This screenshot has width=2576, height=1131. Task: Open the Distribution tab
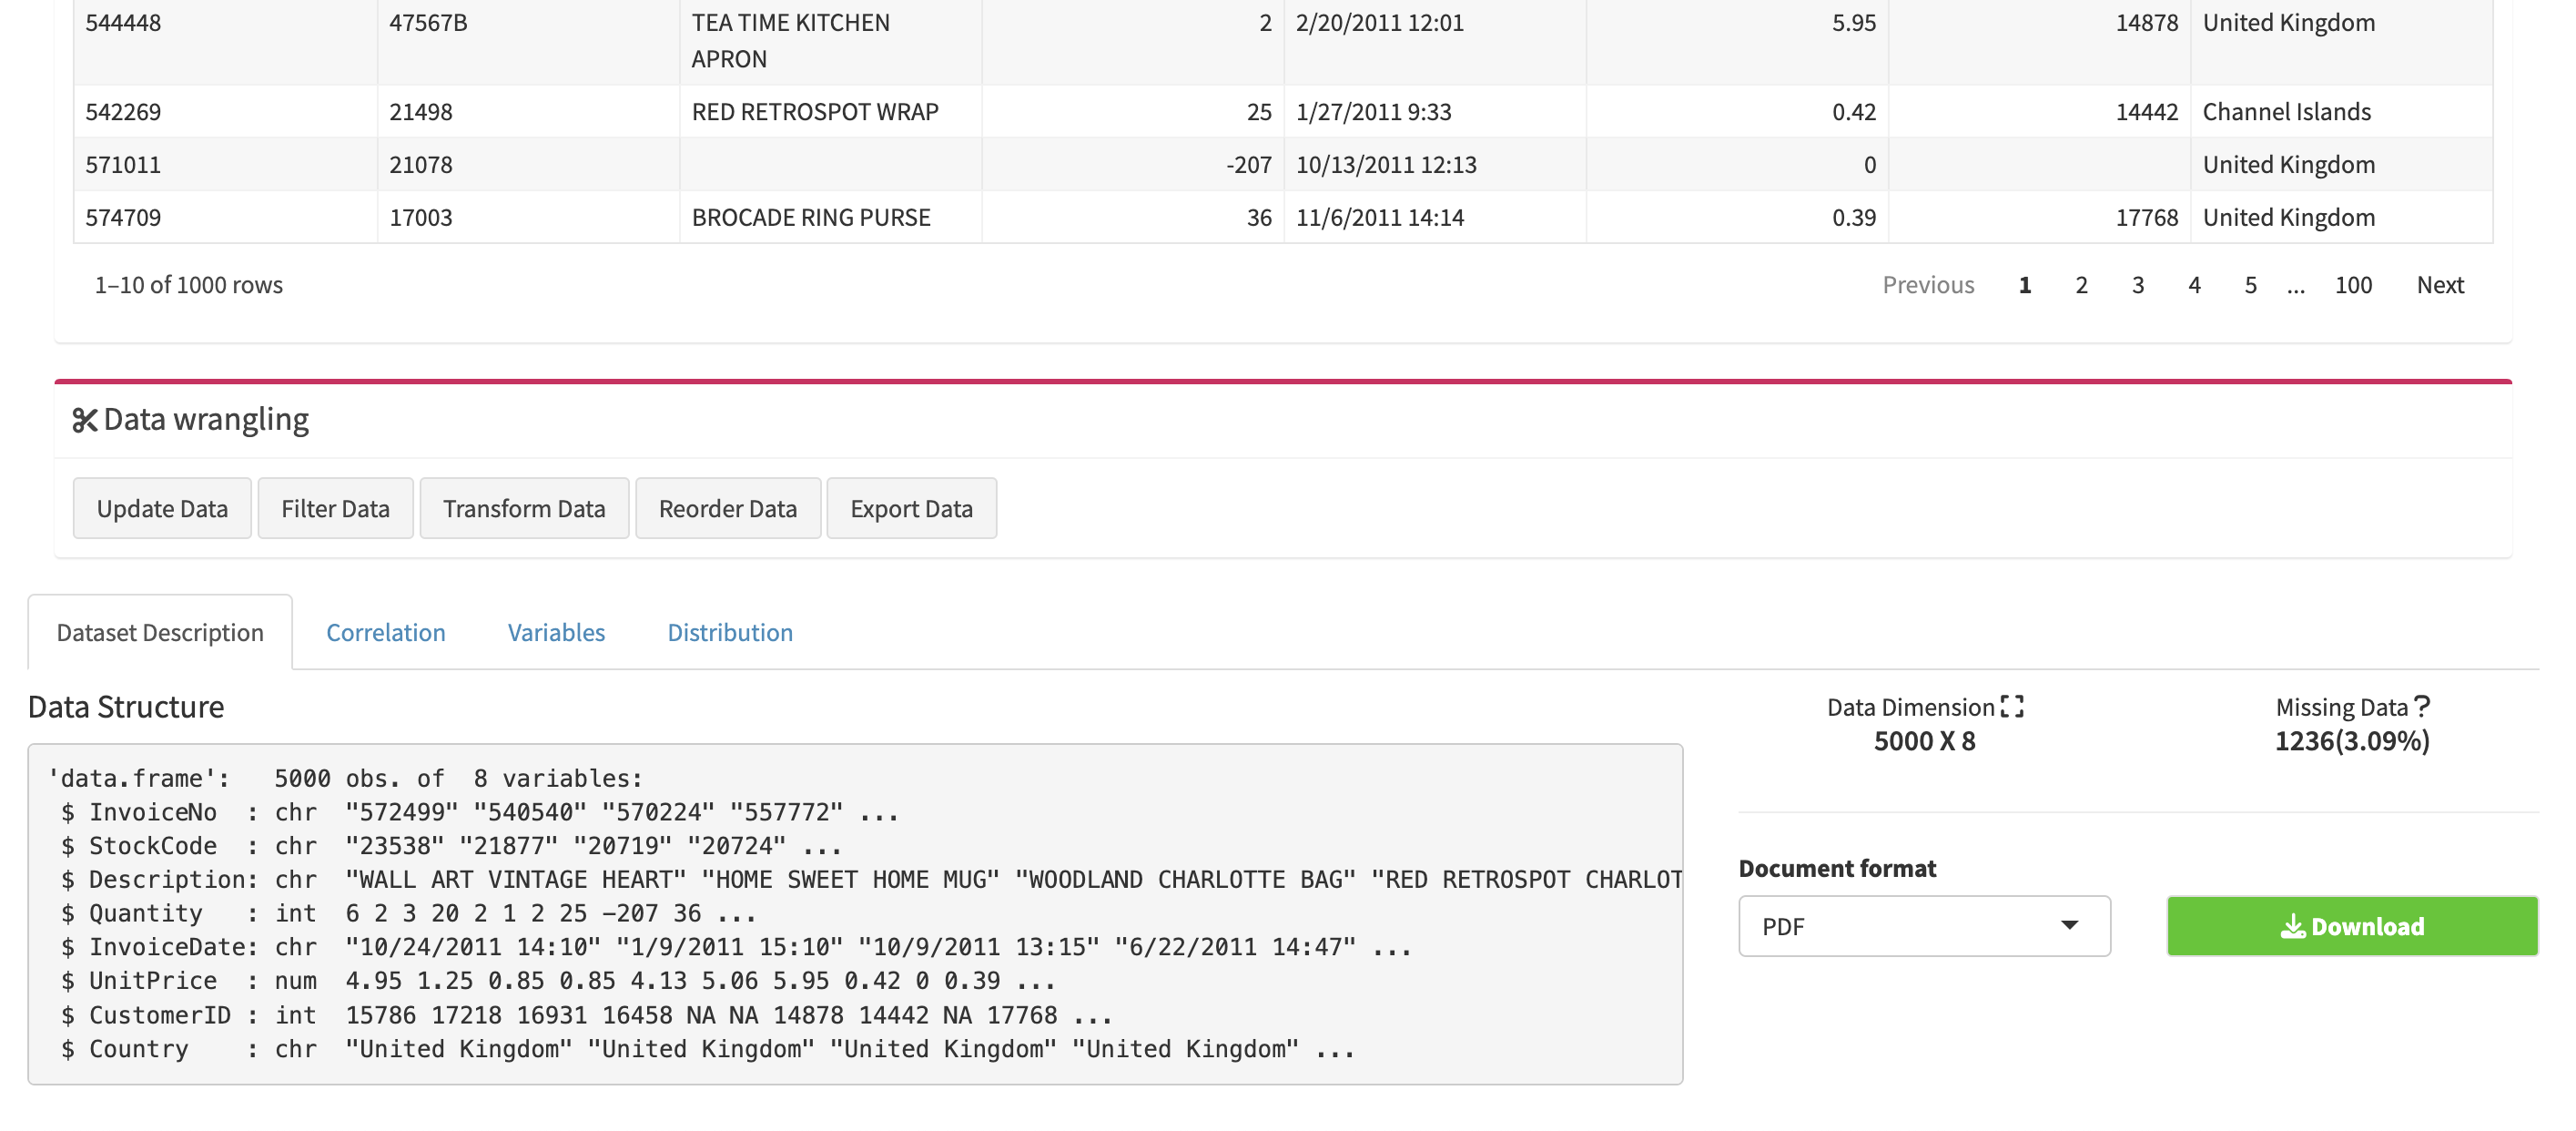tap(729, 632)
